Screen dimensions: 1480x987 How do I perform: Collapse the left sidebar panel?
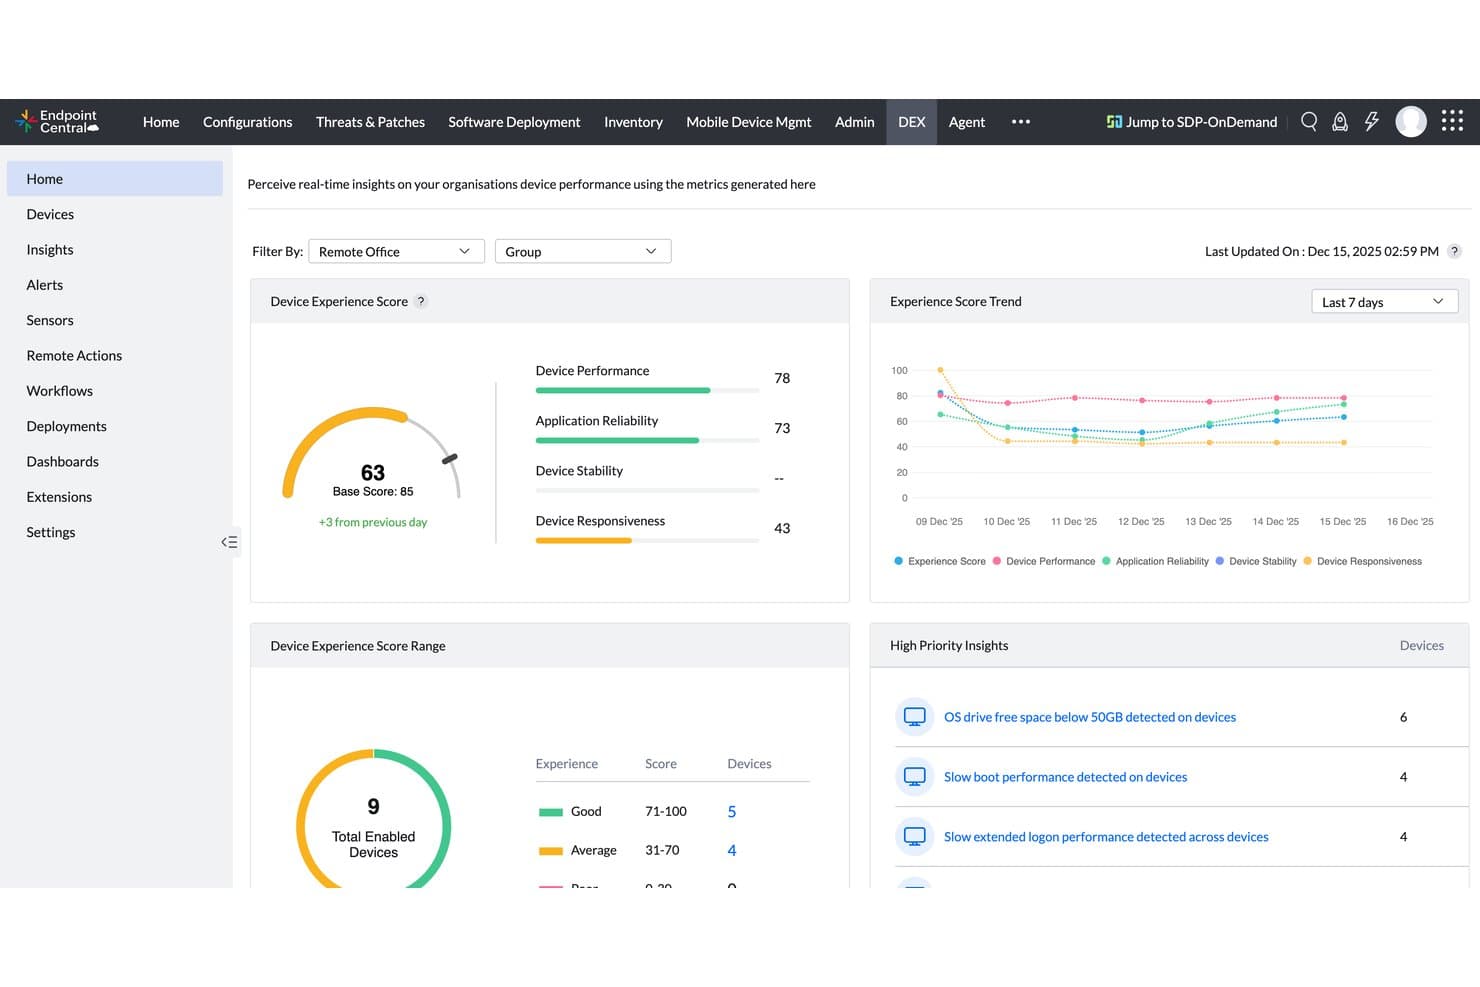pyautogui.click(x=229, y=542)
